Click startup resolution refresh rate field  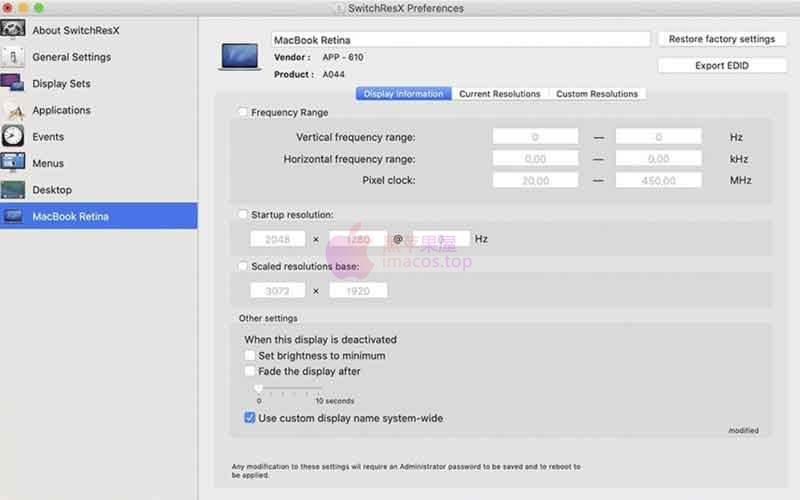coord(441,239)
